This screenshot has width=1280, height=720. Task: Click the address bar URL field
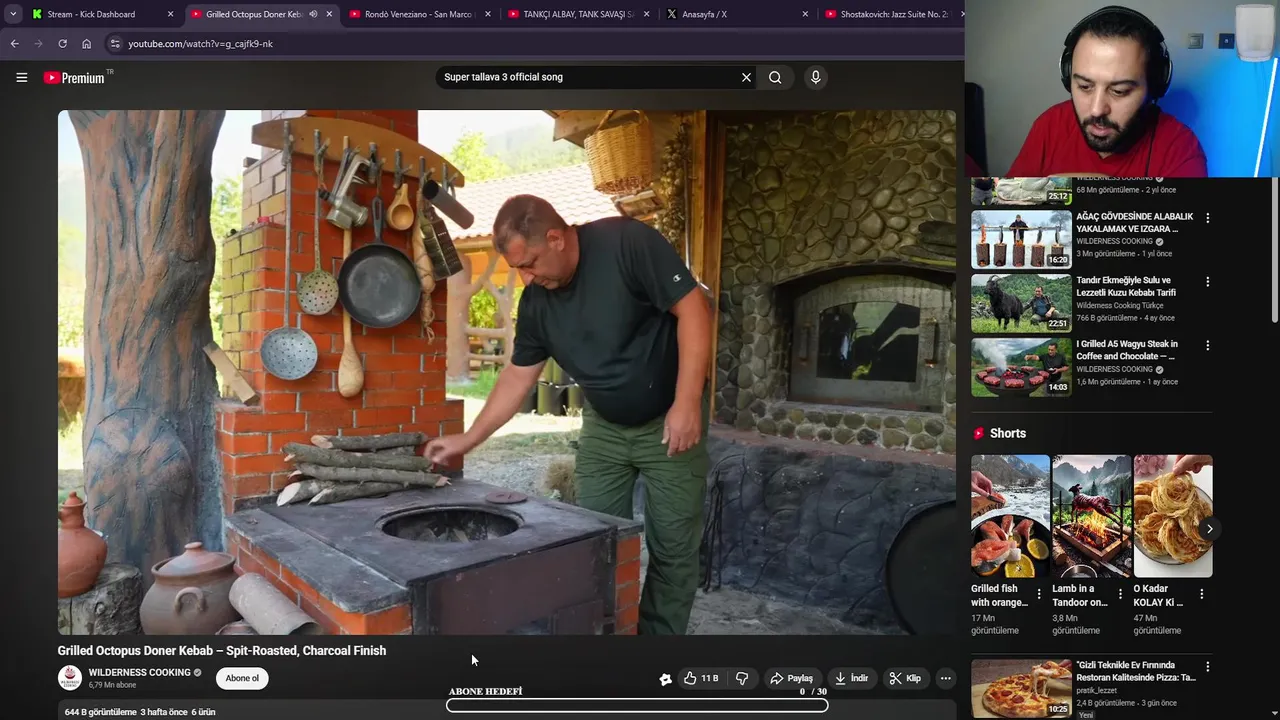pos(535,44)
